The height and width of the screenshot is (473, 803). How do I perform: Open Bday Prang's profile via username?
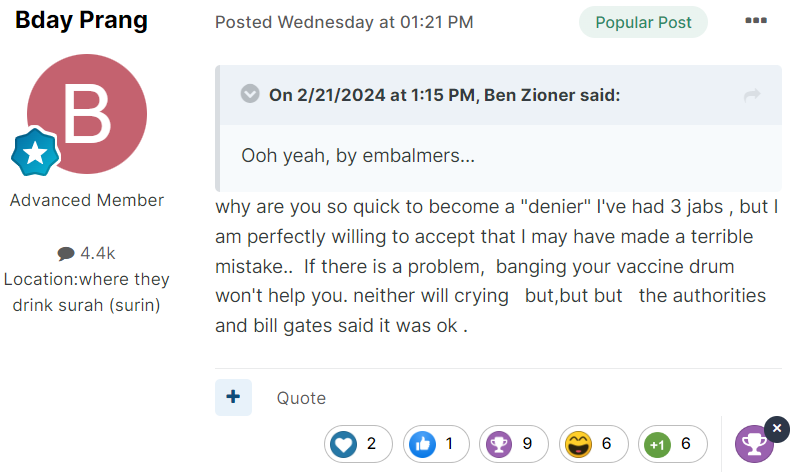point(81,20)
